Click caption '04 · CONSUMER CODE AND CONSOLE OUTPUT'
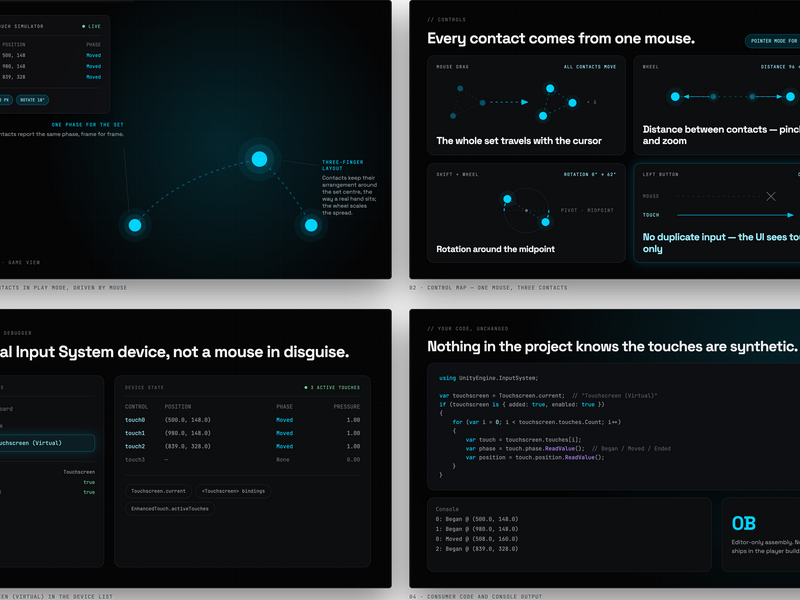Viewport: 800px width, 600px height. point(475,596)
